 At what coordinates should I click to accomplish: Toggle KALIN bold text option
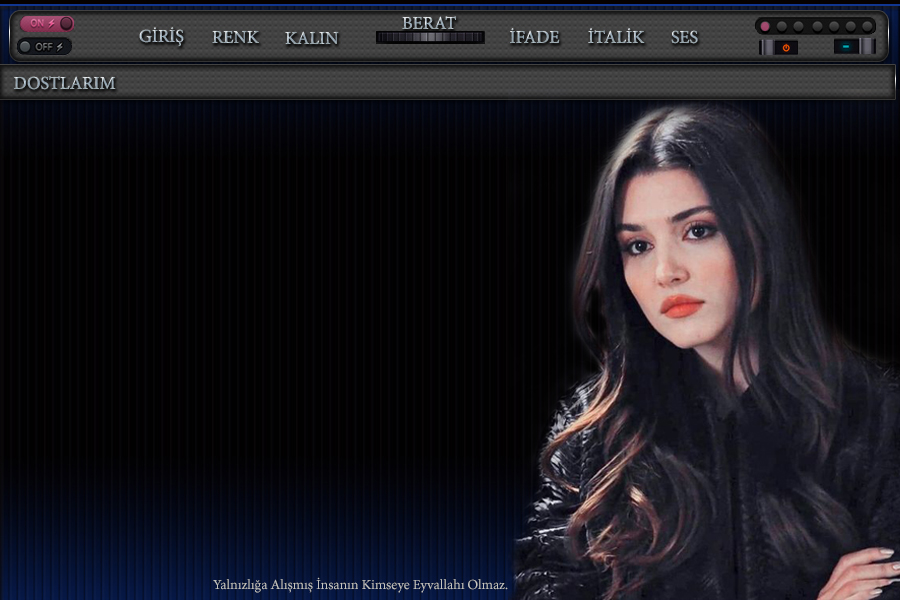coord(311,38)
